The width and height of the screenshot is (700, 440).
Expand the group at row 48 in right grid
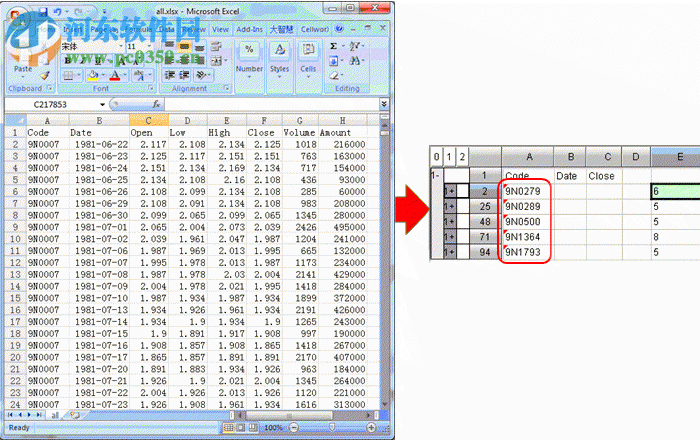click(x=450, y=222)
